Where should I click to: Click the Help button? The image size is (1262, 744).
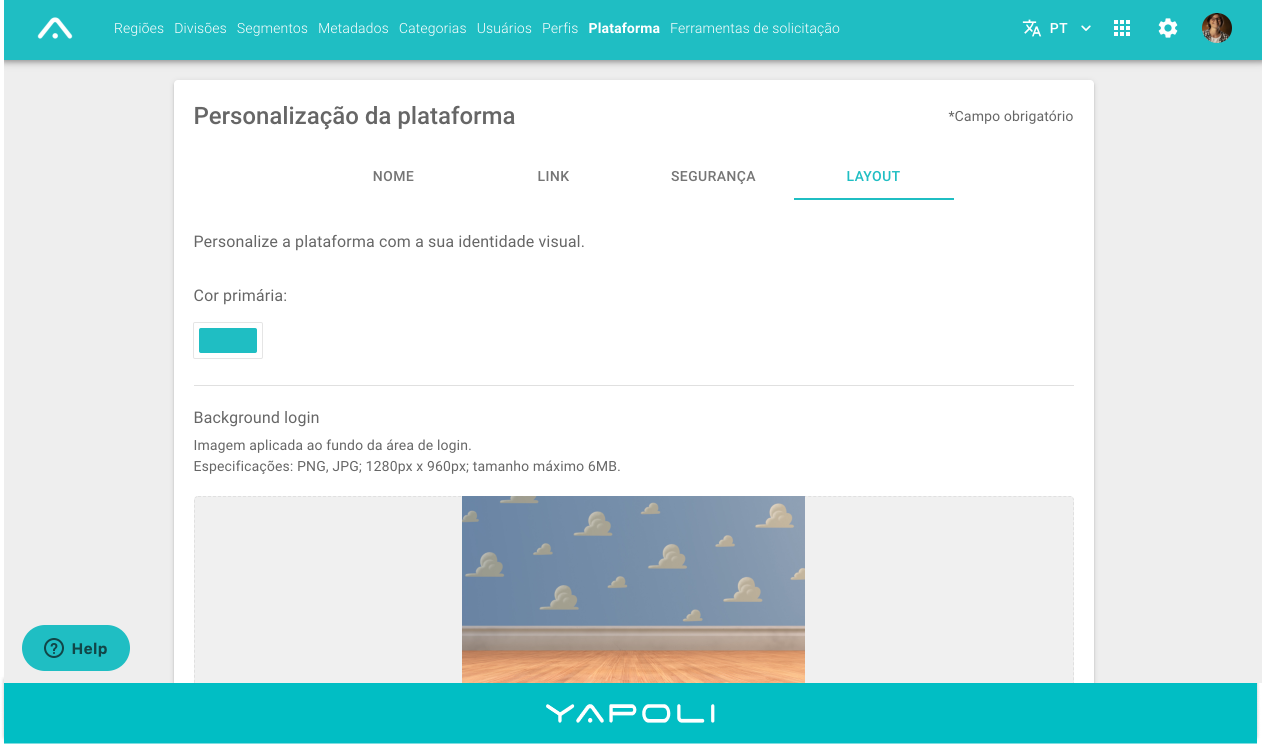[76, 648]
